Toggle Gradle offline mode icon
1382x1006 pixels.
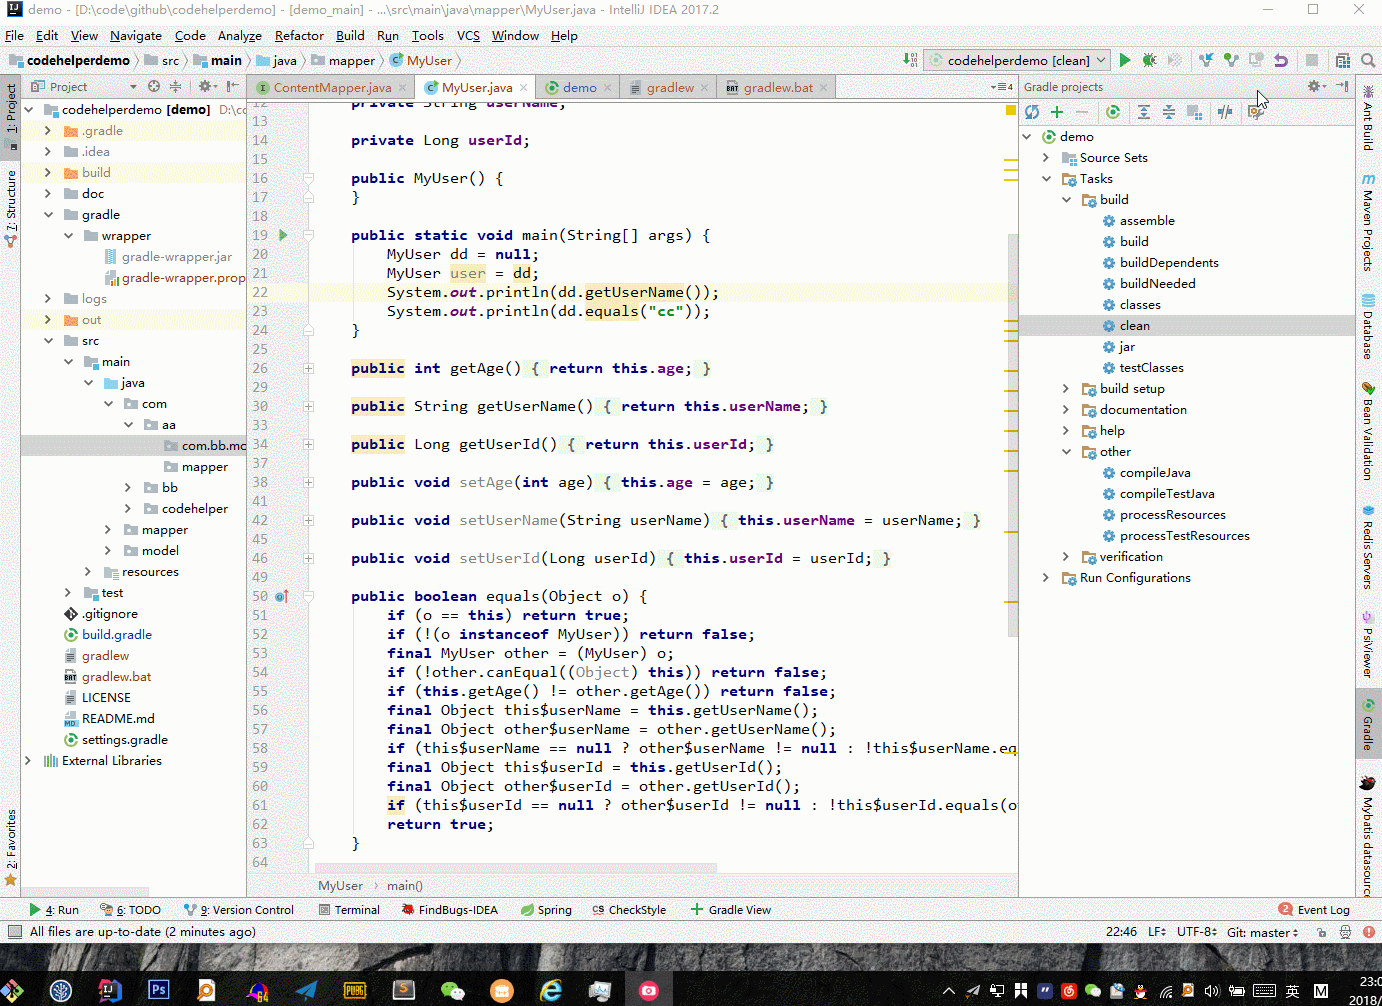[1225, 112]
